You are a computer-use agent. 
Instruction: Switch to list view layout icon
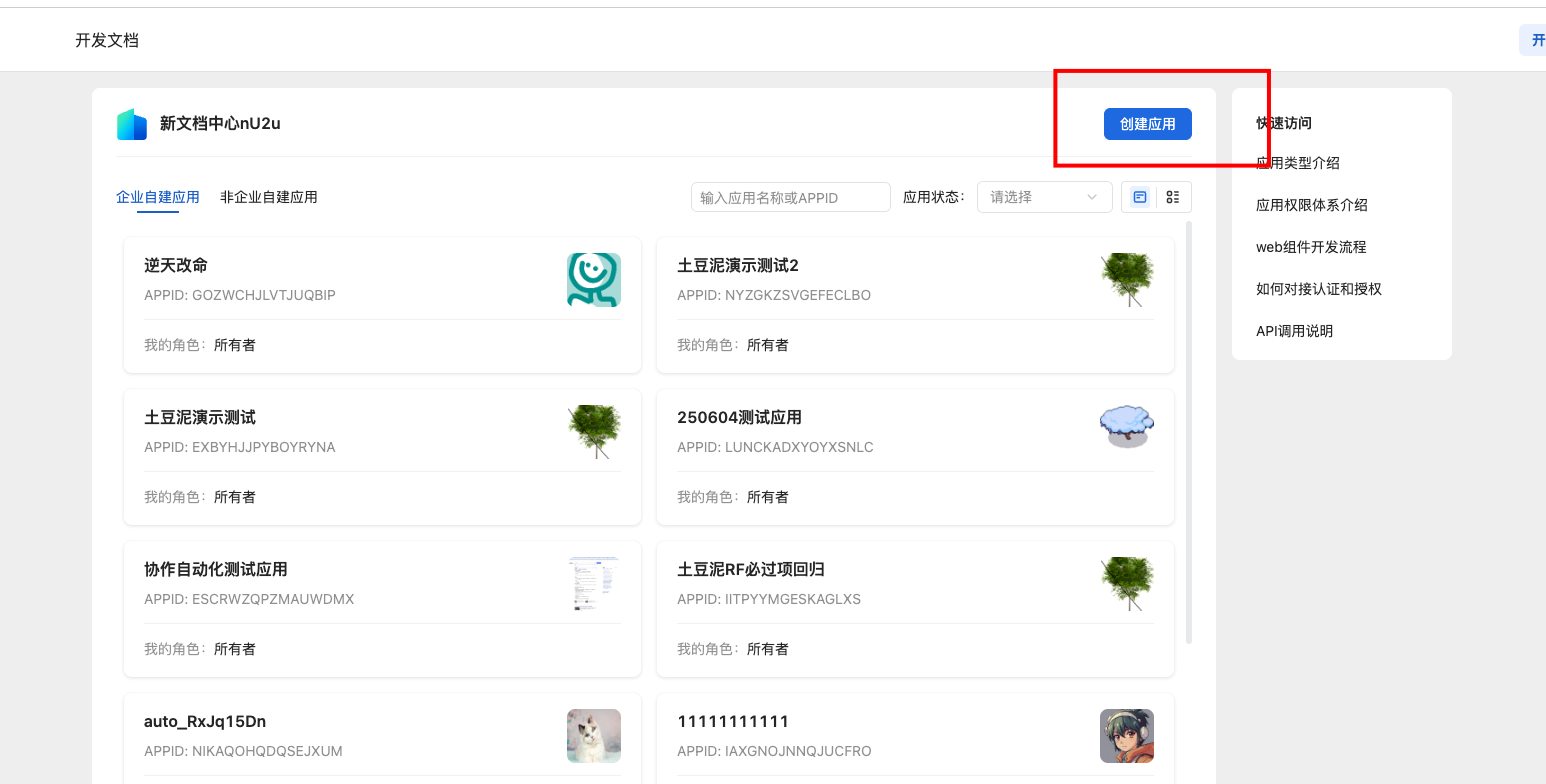coord(1173,197)
